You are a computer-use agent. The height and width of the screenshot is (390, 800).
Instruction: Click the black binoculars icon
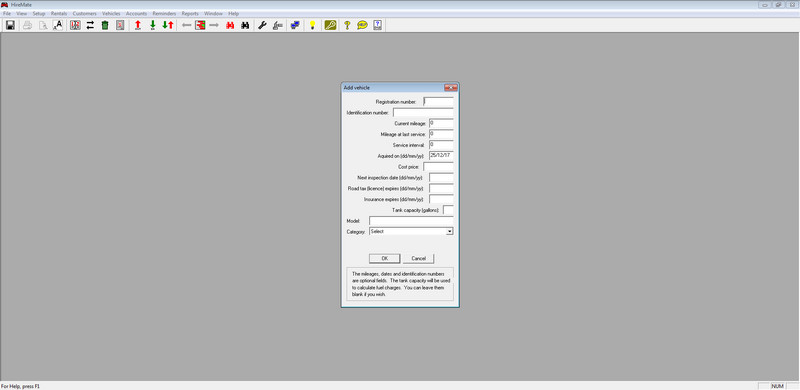[x=245, y=25]
